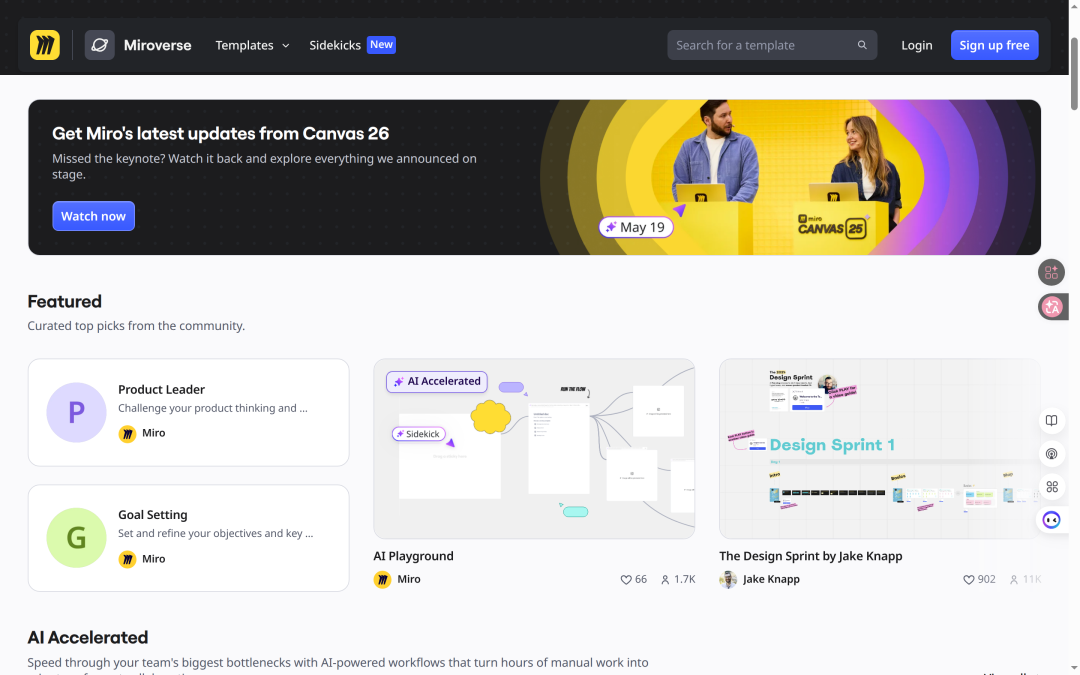
Task: Click the page vertical scrollbar thumb
Action: click(1074, 73)
